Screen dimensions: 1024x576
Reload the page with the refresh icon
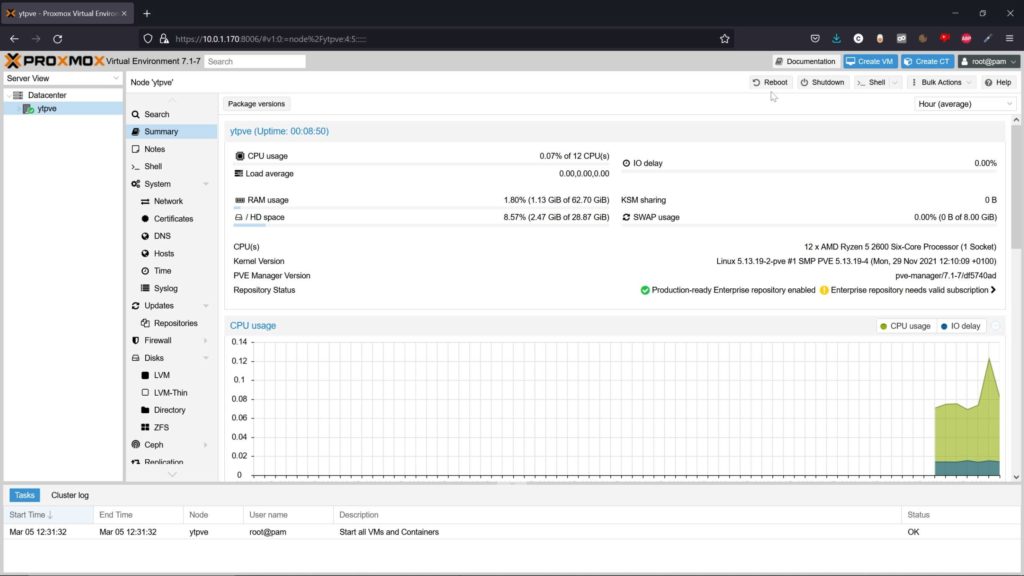click(x=57, y=39)
